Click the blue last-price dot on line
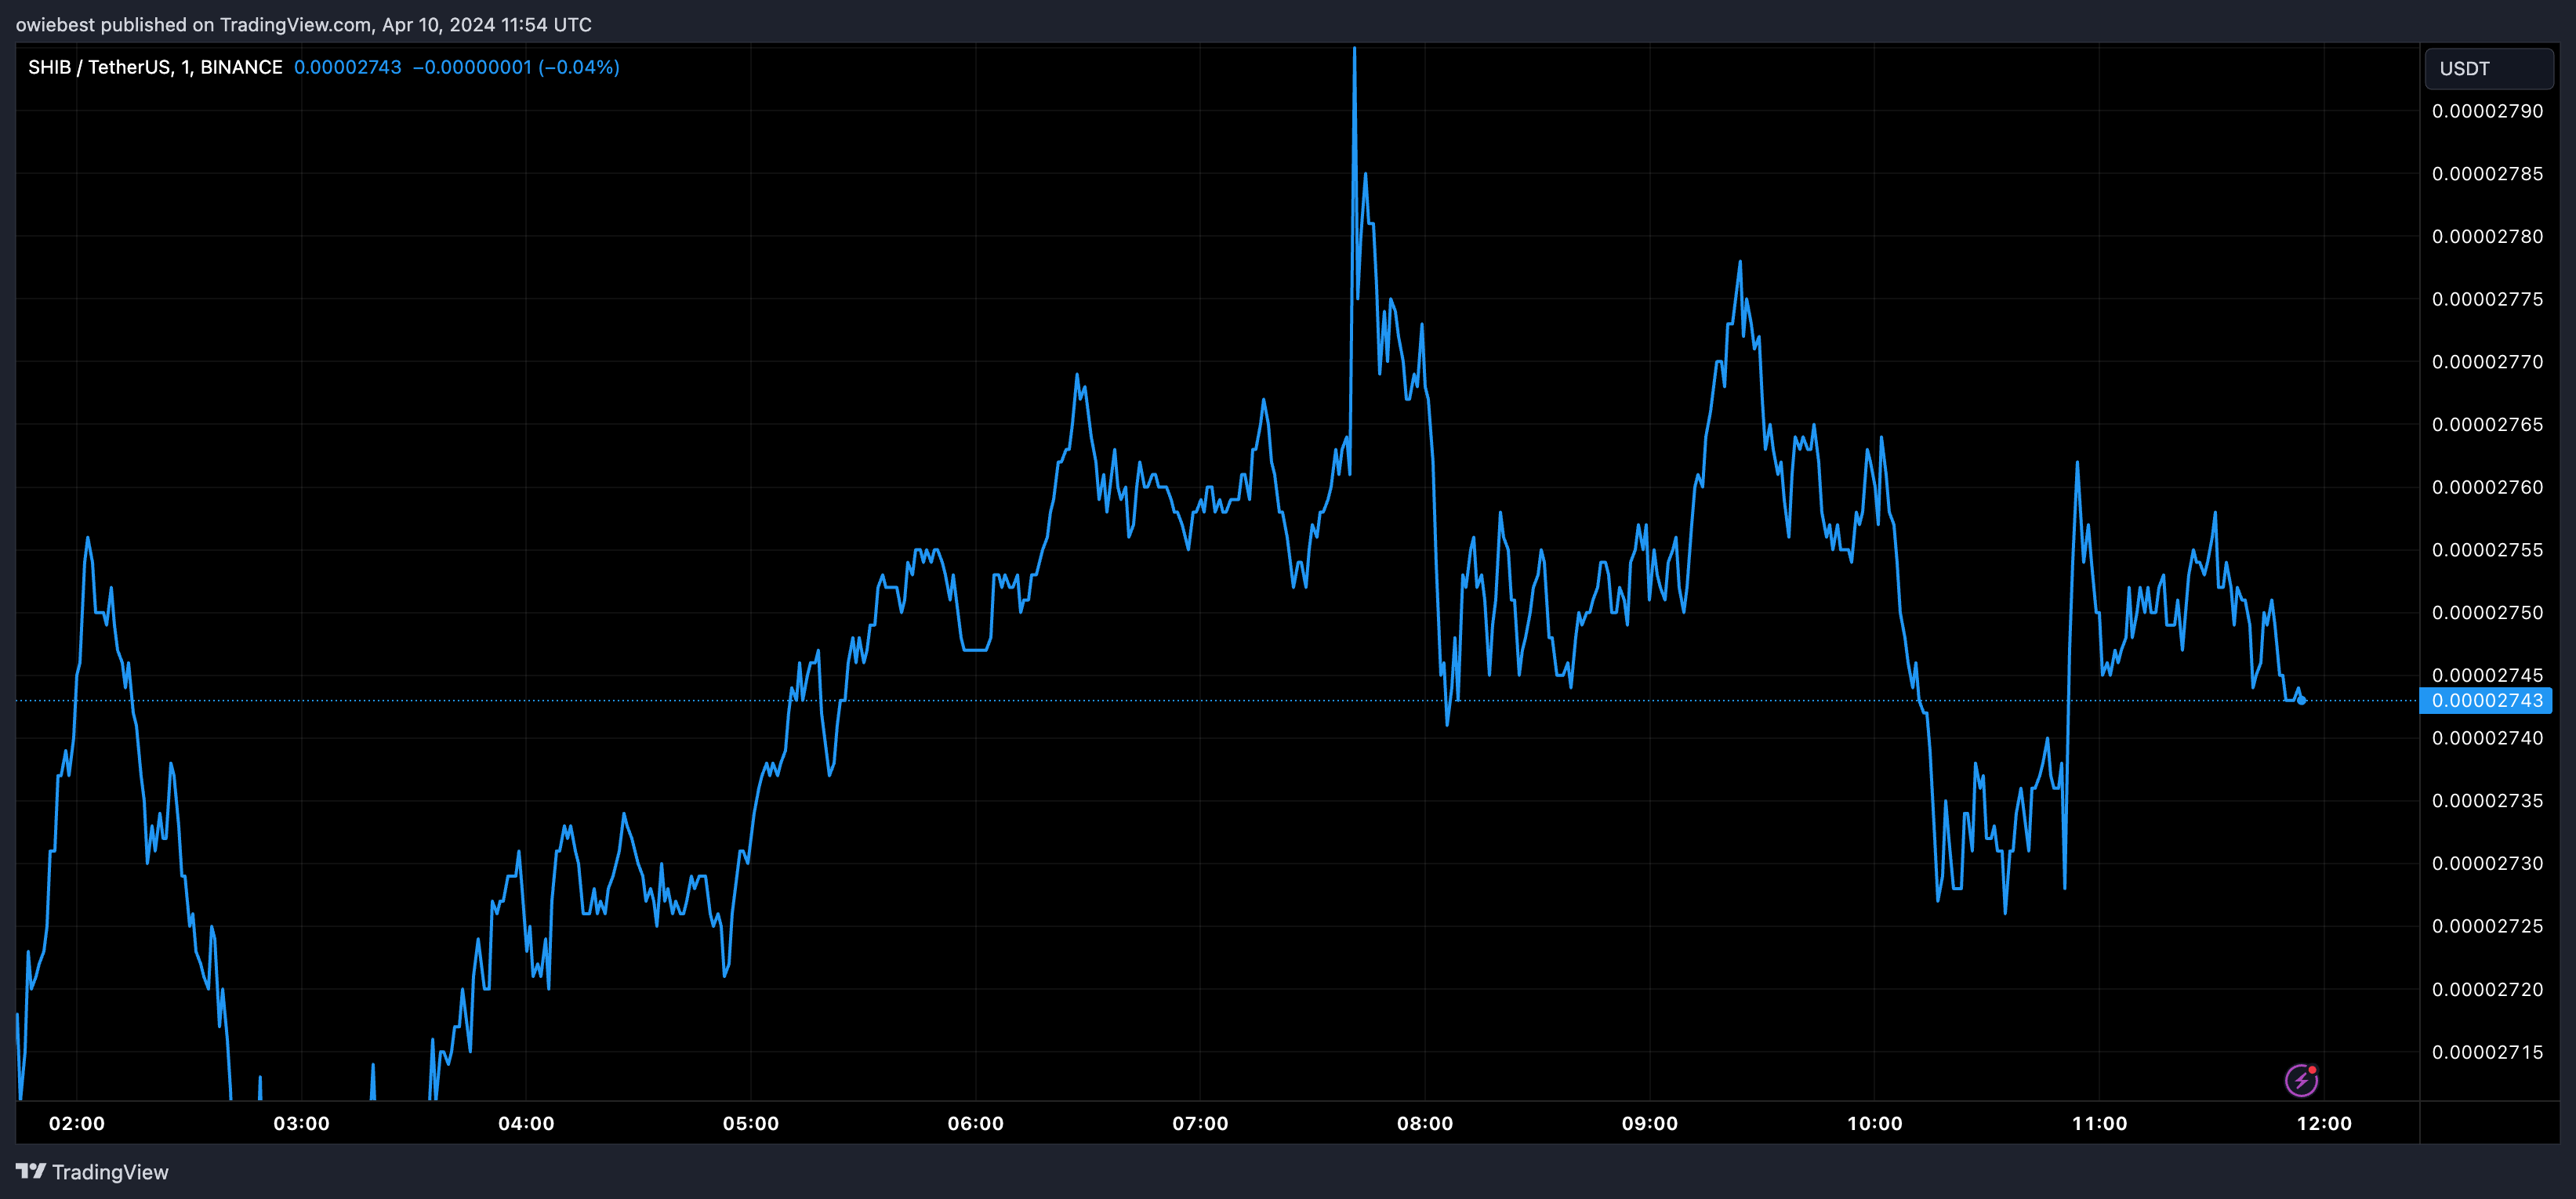2576x1199 pixels. pyautogui.click(x=2302, y=700)
